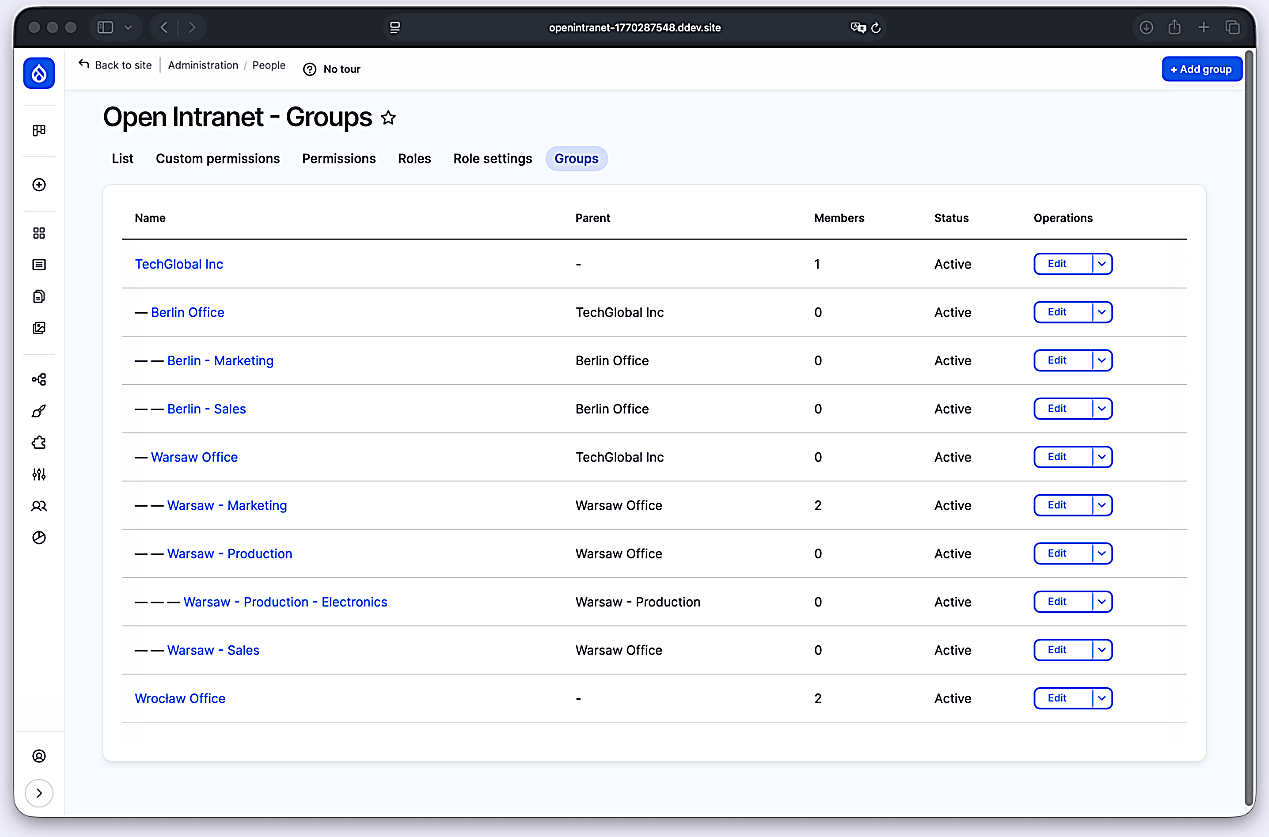Open the People breadcrumb link
Screen dimensions: 1269x837
tap(269, 65)
